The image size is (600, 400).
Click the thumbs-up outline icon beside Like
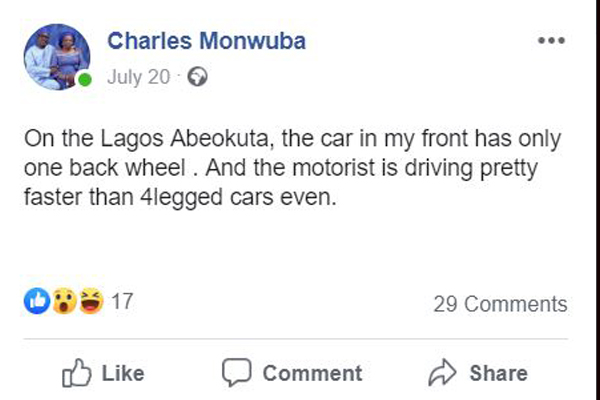click(x=77, y=373)
